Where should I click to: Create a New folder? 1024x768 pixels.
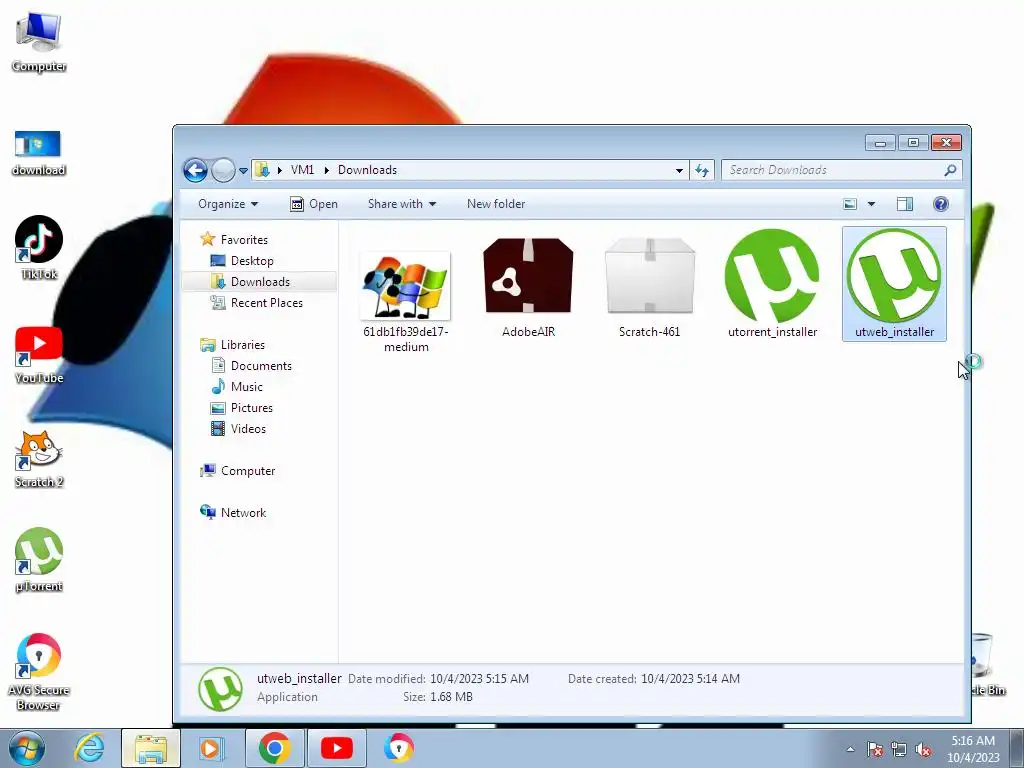496,204
